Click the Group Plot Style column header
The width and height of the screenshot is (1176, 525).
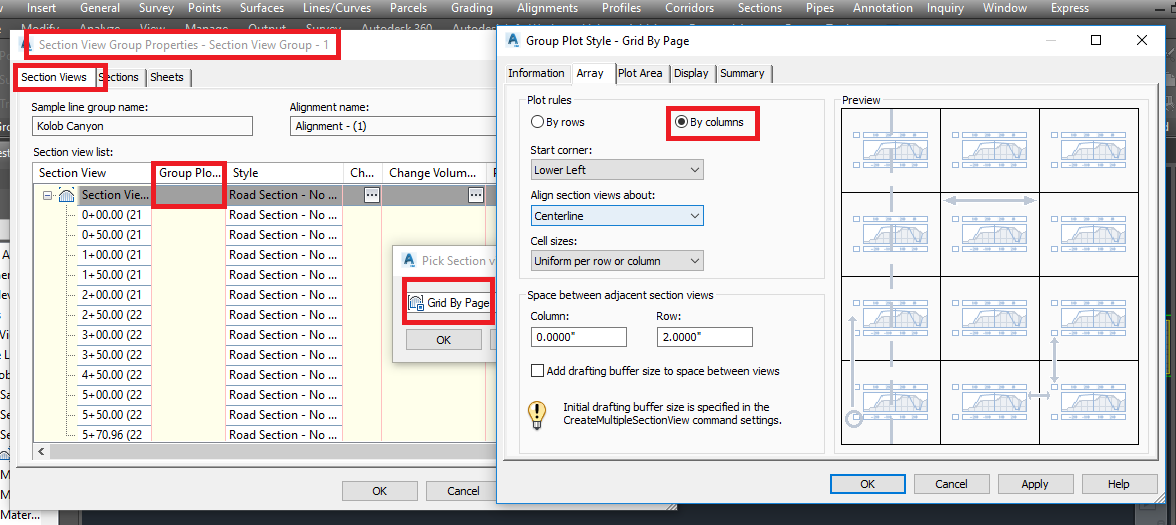(189, 173)
